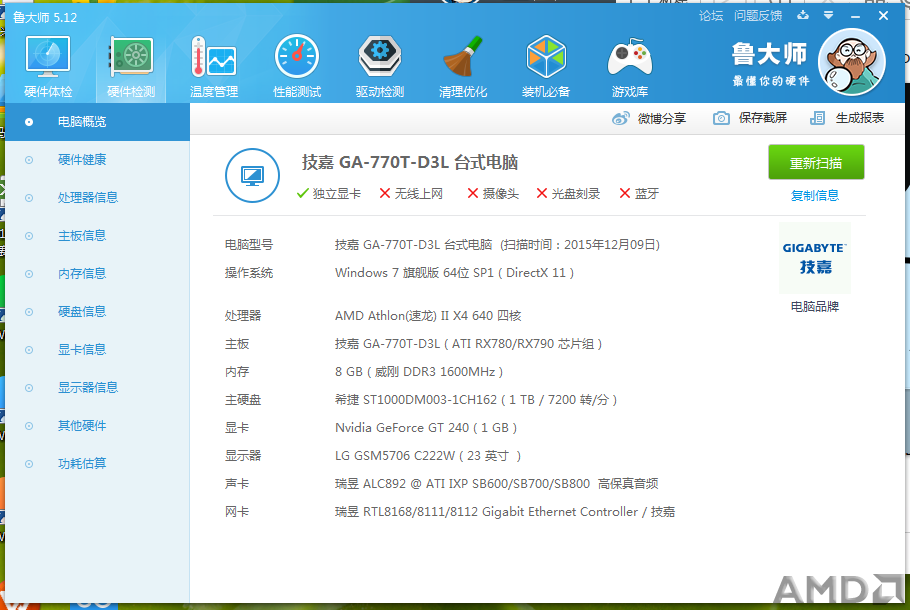
Task: Click the 摄像头 status indicator
Action: click(x=493, y=194)
